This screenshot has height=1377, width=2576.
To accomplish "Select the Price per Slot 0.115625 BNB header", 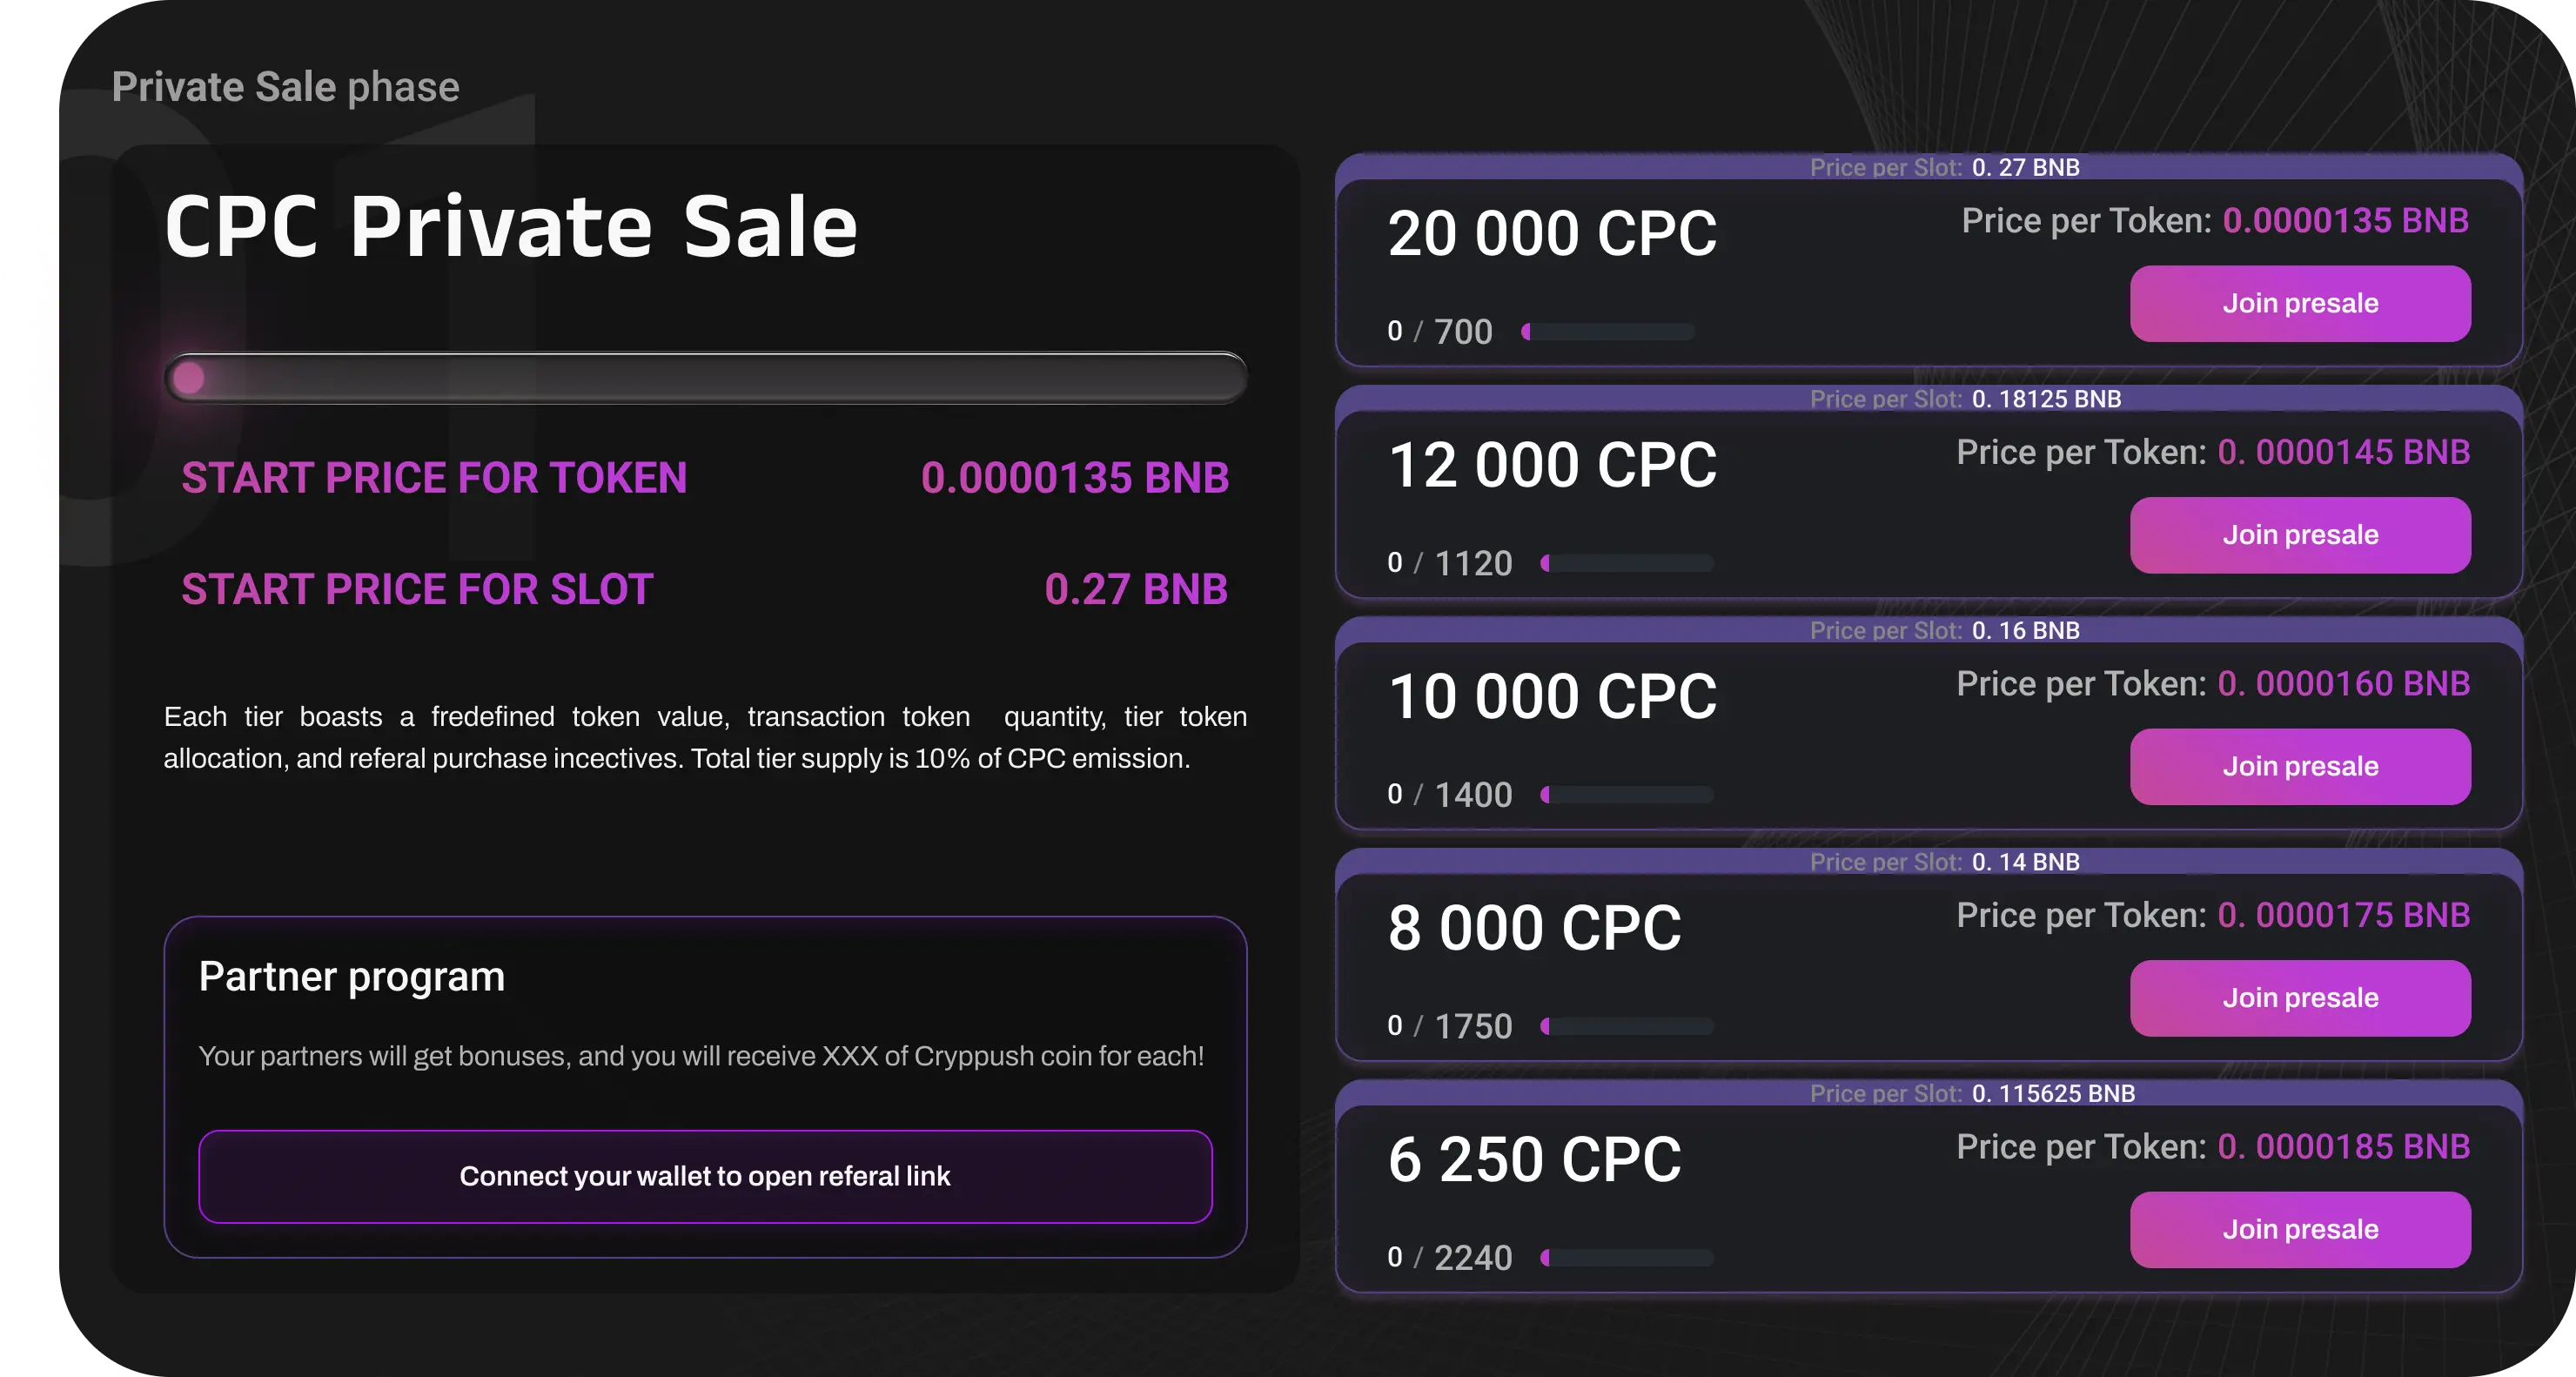I will click(1971, 1093).
